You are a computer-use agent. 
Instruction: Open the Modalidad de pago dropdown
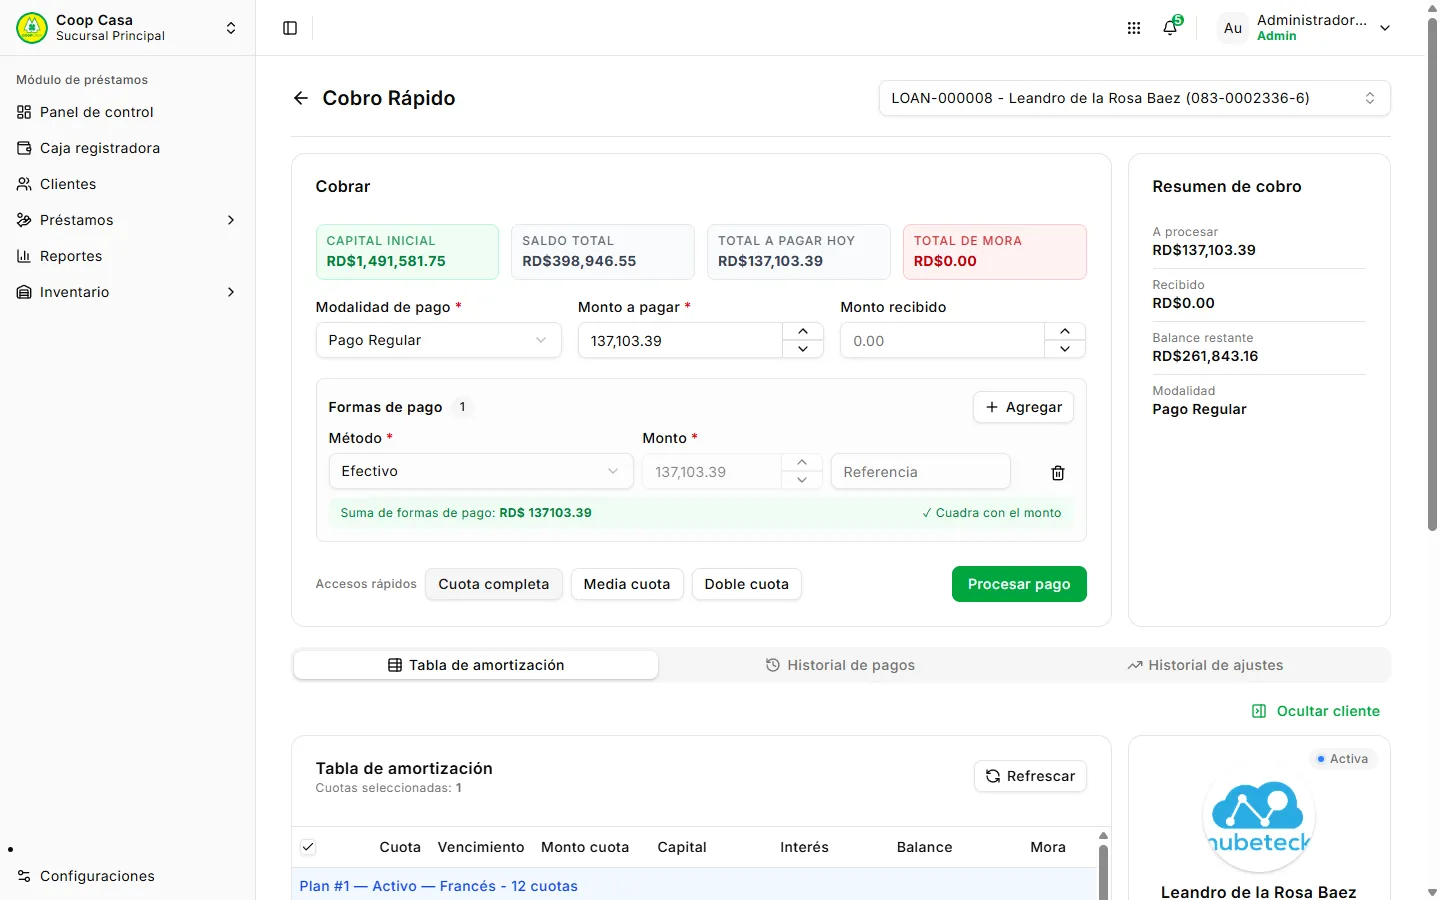(x=438, y=340)
